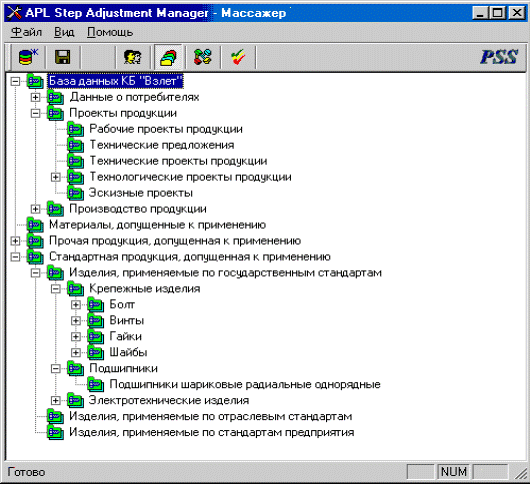Select Винты tree item label
This screenshot has width=530, height=484.
pos(127,320)
